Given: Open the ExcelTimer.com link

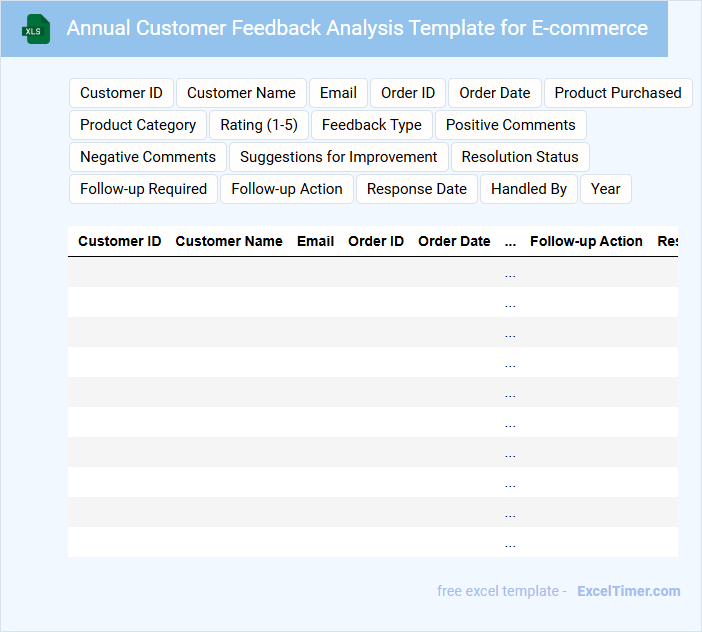Looking at the screenshot, I should (x=628, y=591).
